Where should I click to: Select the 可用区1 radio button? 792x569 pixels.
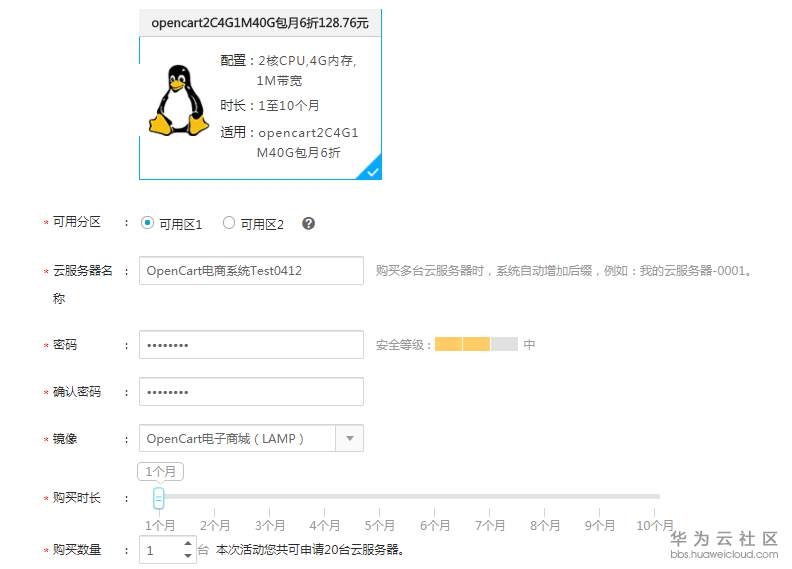147,223
